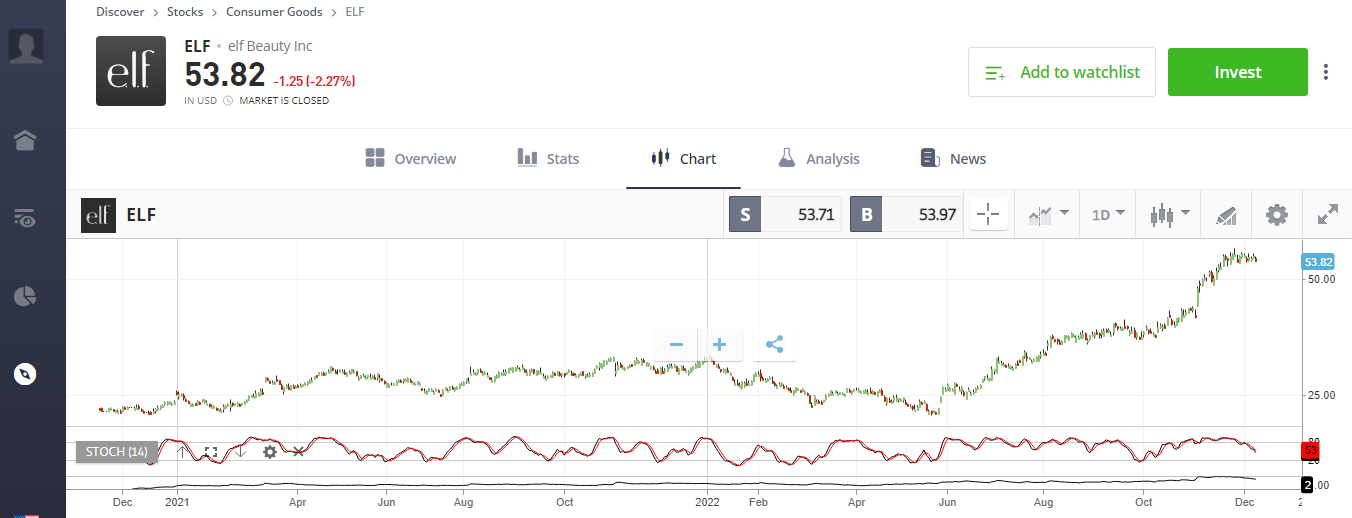Viewport: 1352px width, 518px height.
Task: Click the share chart icon
Action: click(774, 345)
